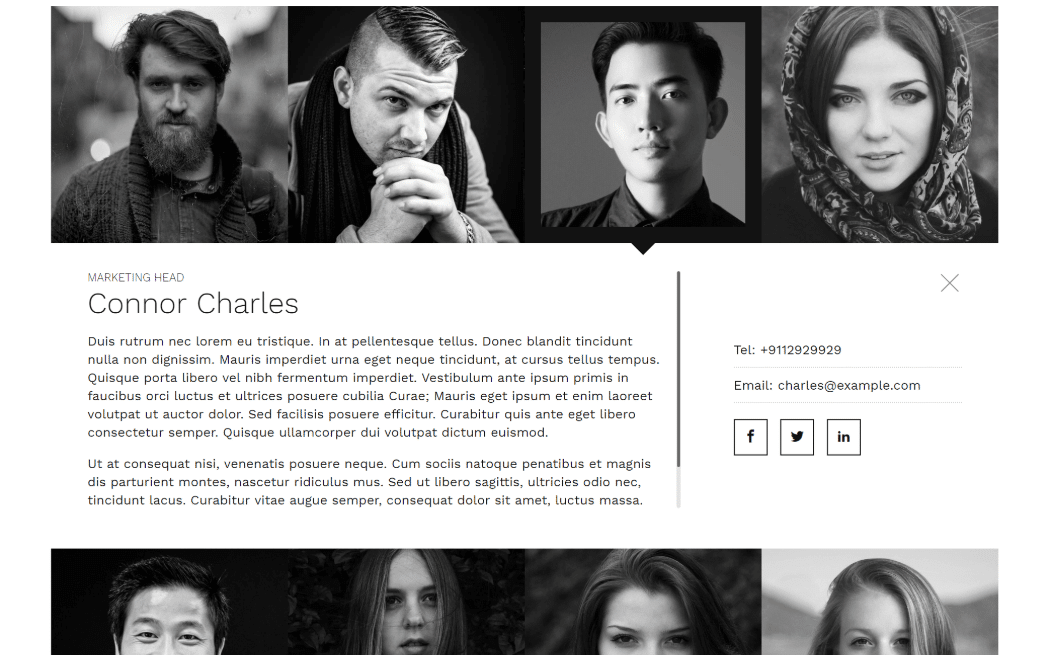The height and width of the screenshot is (655, 1050).
Task: Click the Connor Charles name heading
Action: pyautogui.click(x=193, y=304)
